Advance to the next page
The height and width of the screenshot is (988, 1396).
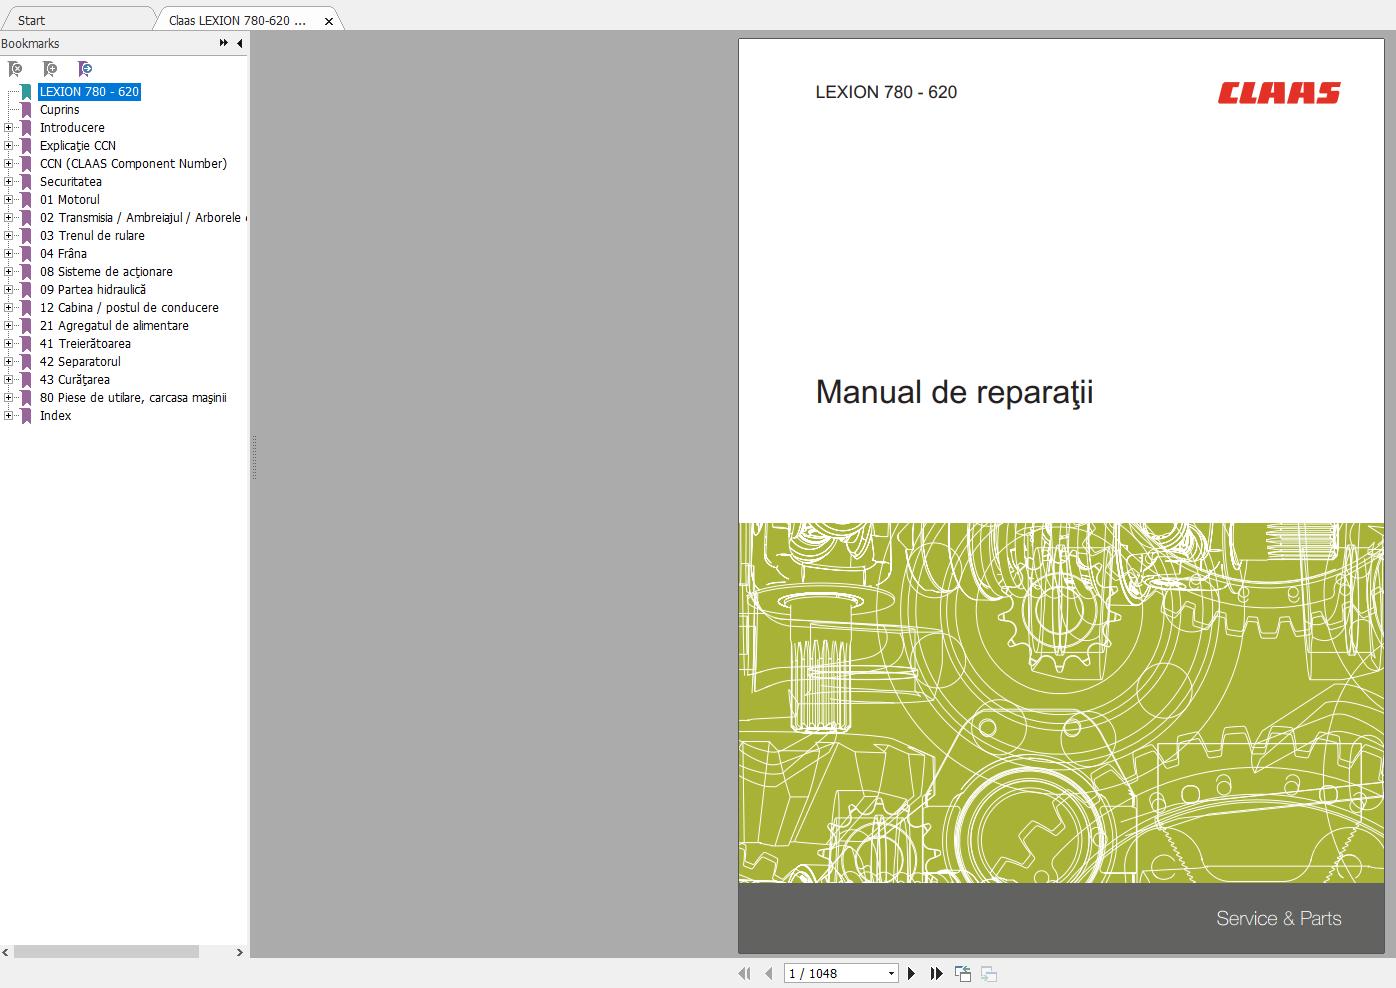tap(912, 972)
